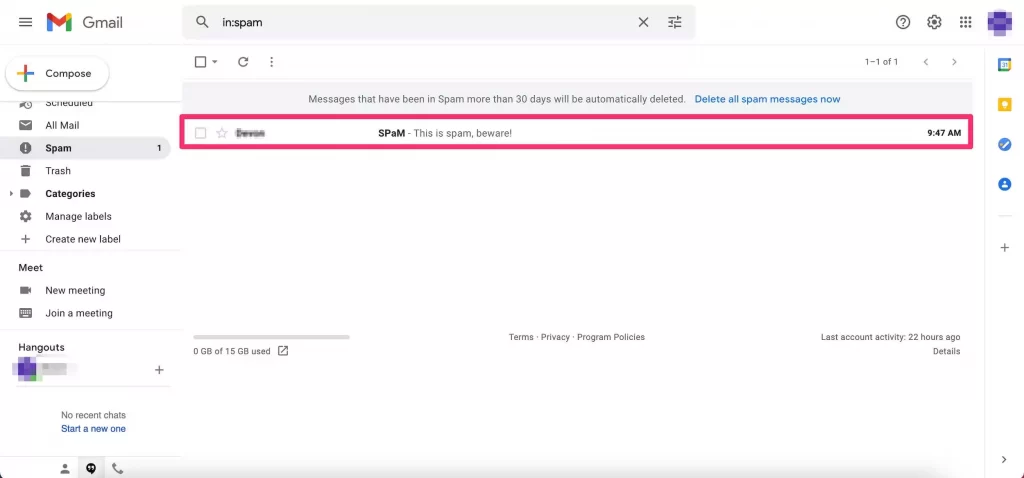Open the More options three-dot menu
The height and width of the screenshot is (478, 1024).
pos(271,62)
